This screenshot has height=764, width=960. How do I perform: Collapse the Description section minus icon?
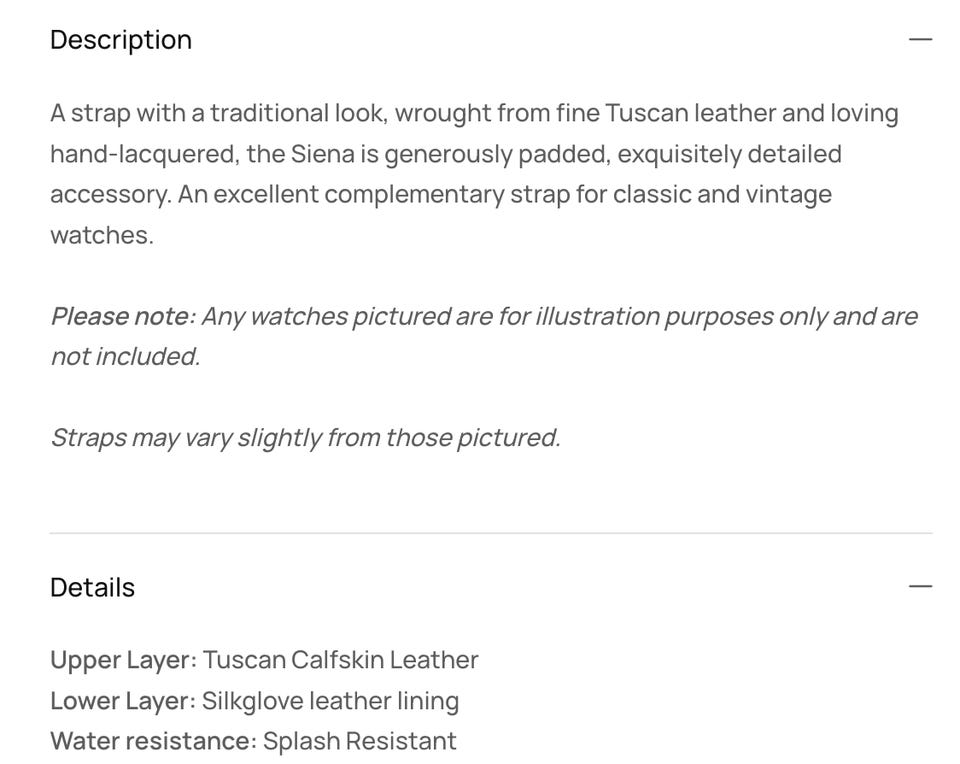(x=920, y=40)
